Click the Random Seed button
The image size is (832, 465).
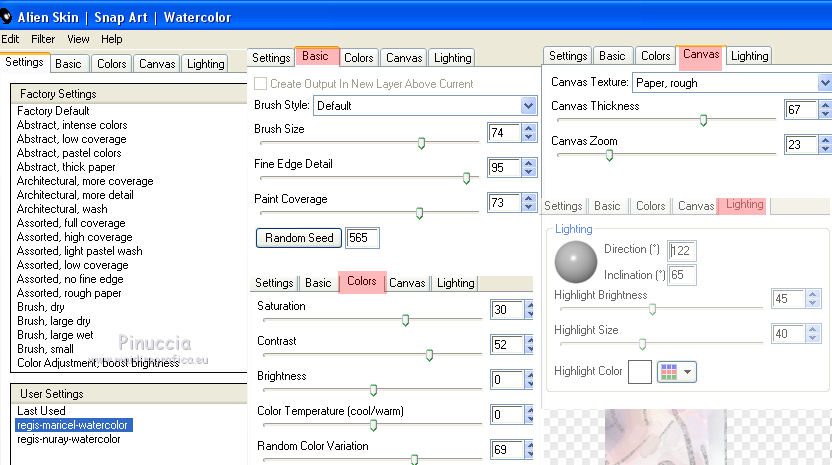(299, 238)
